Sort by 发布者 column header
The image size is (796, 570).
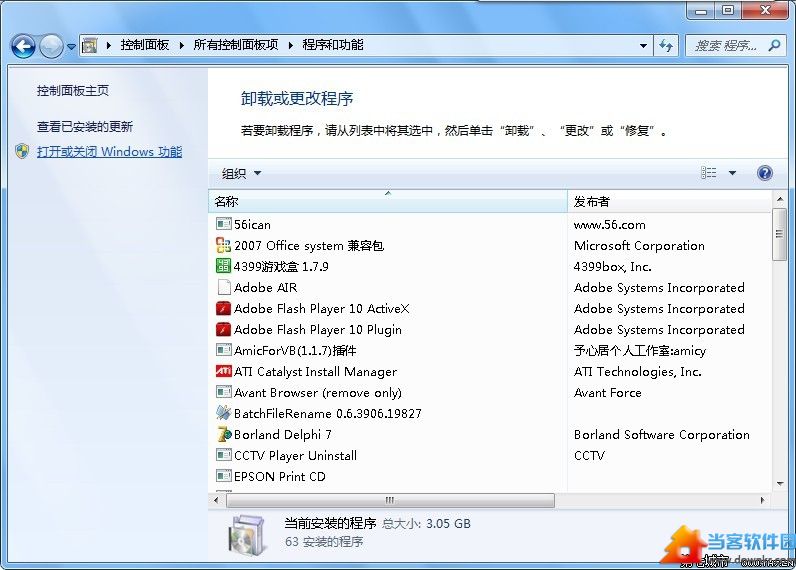pos(670,202)
